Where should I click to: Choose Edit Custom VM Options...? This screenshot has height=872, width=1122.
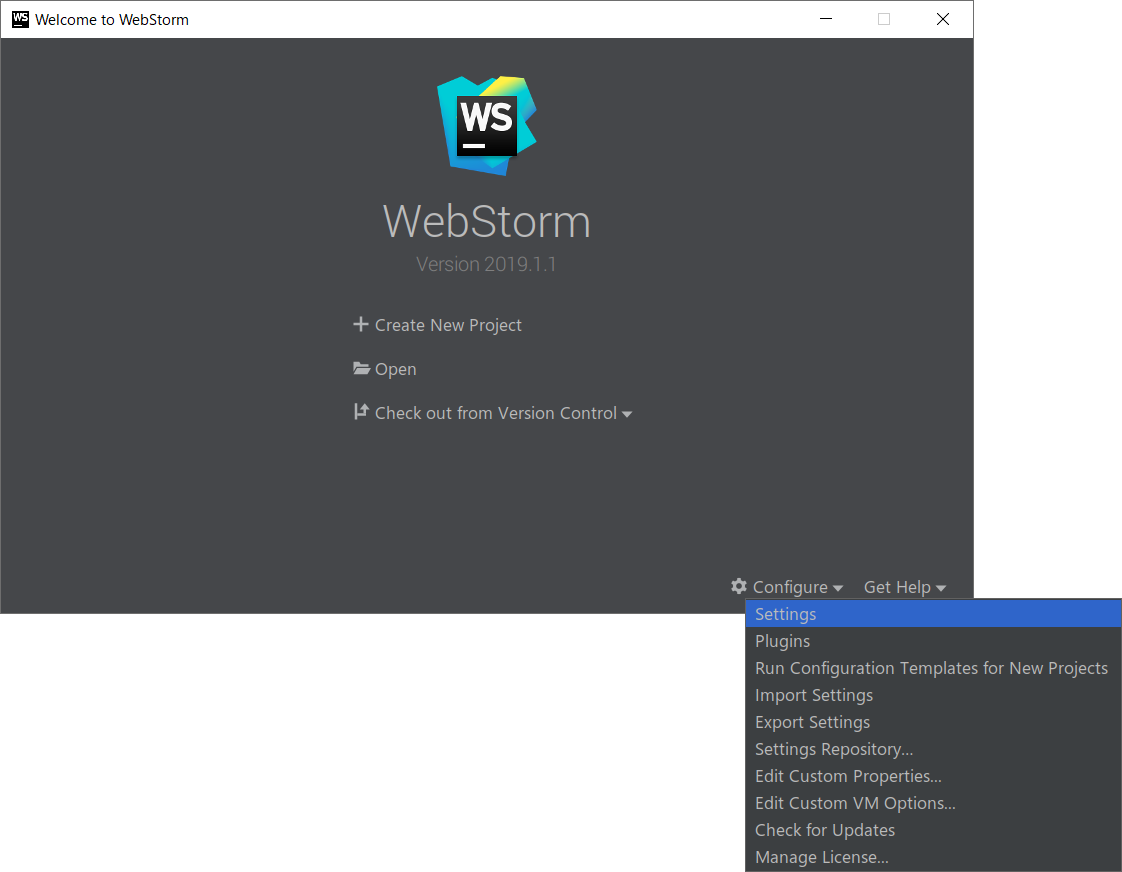click(x=933, y=803)
